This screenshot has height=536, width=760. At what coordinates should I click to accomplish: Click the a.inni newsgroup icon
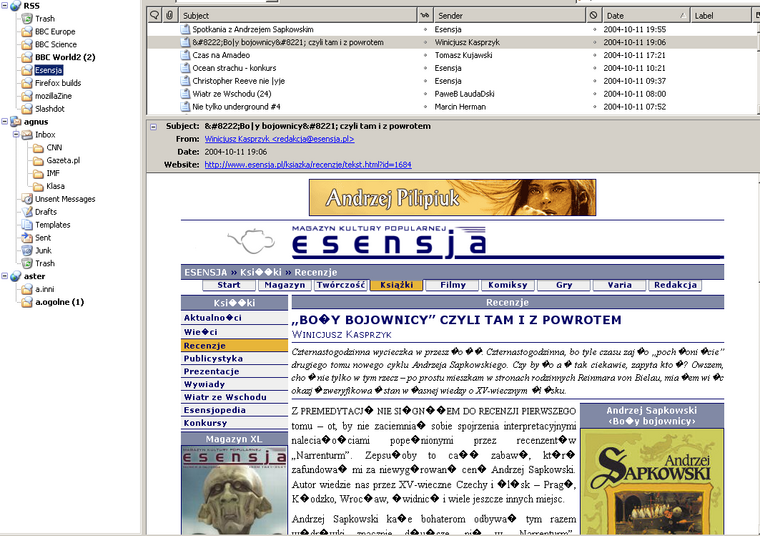click(x=27, y=289)
